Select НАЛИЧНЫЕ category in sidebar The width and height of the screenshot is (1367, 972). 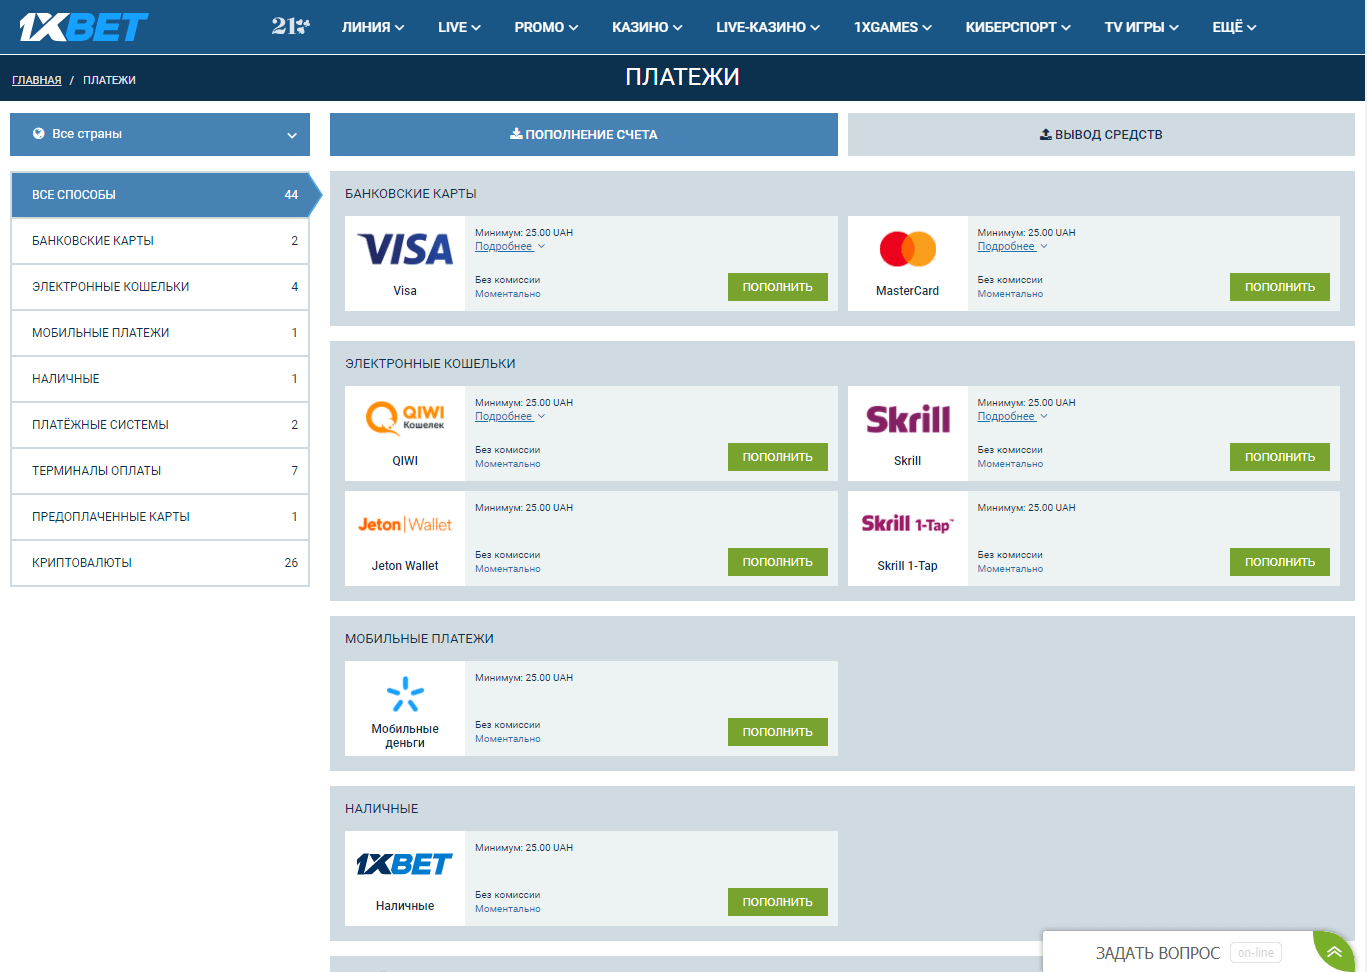click(x=160, y=379)
